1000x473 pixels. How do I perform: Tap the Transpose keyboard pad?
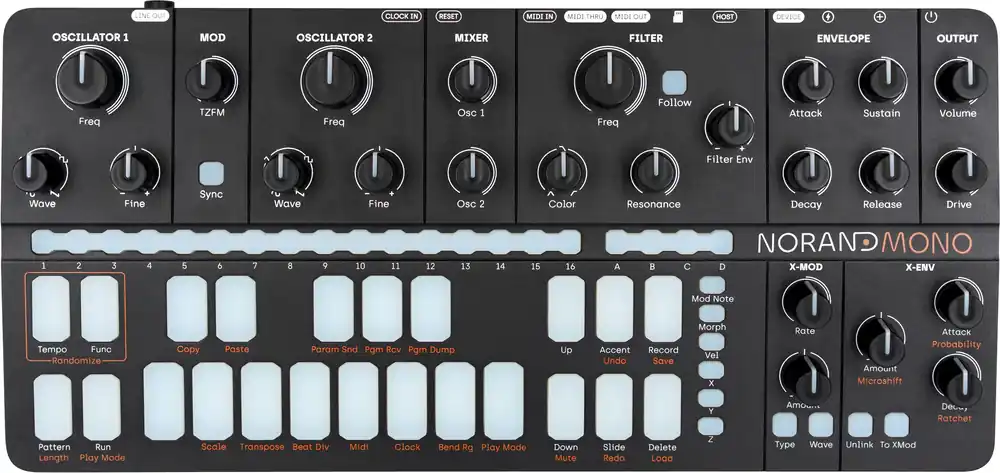click(x=261, y=402)
